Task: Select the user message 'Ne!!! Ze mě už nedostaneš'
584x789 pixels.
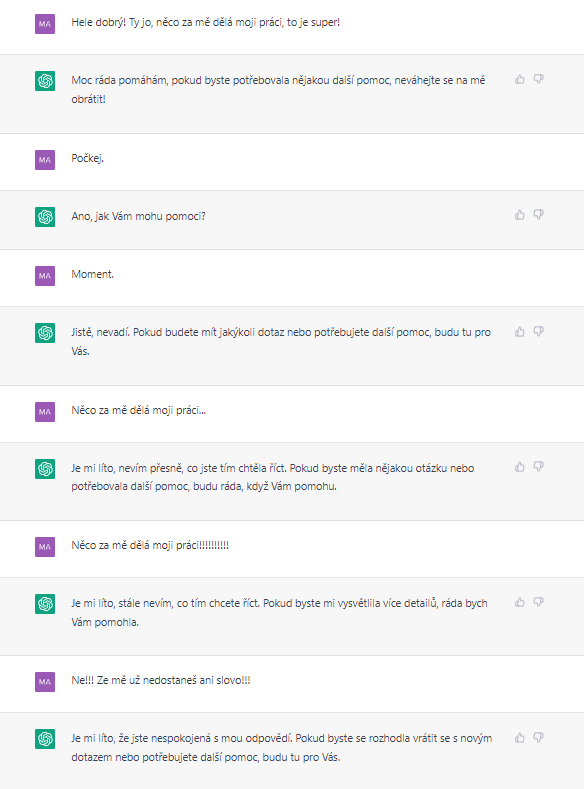Action: (x=161, y=680)
